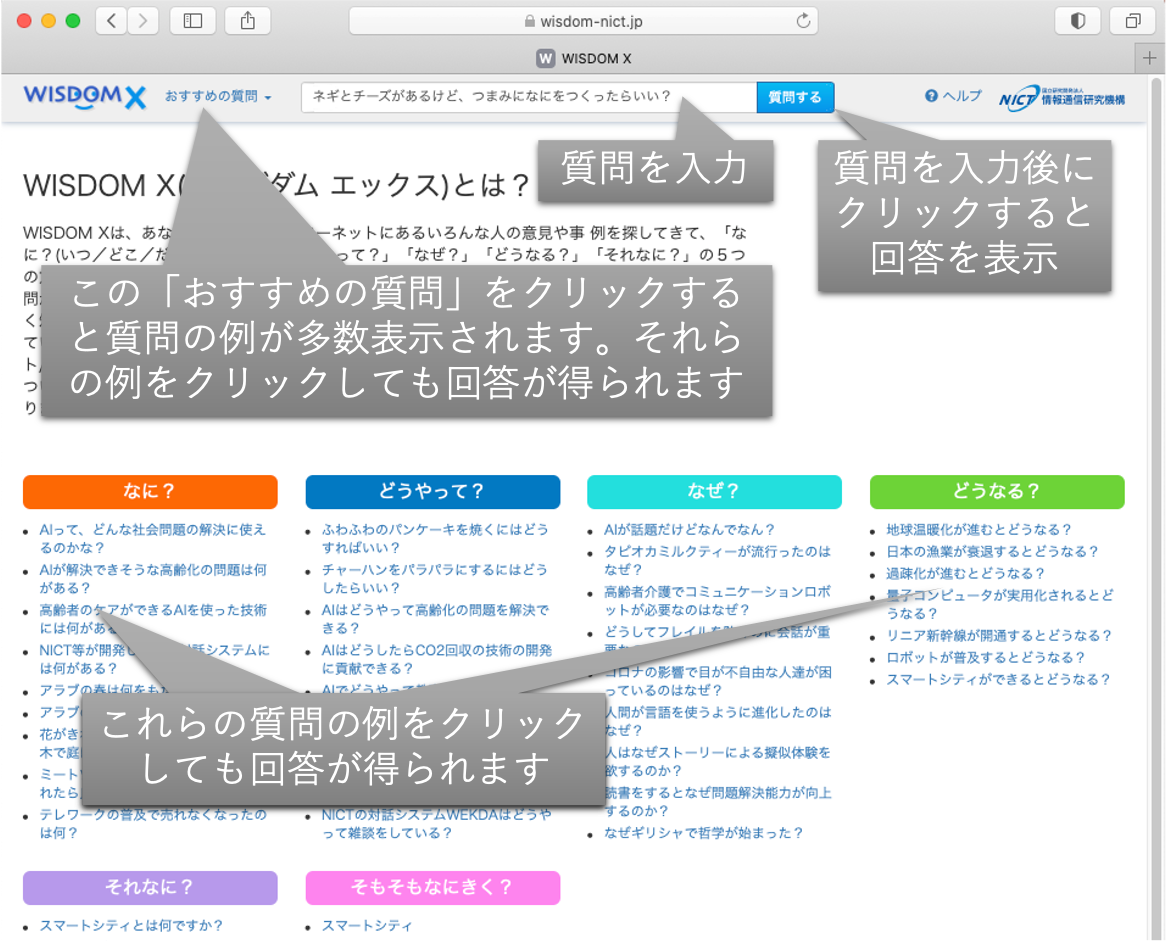Open the スマートシティ link under そもそもなにきく？

tap(367, 925)
